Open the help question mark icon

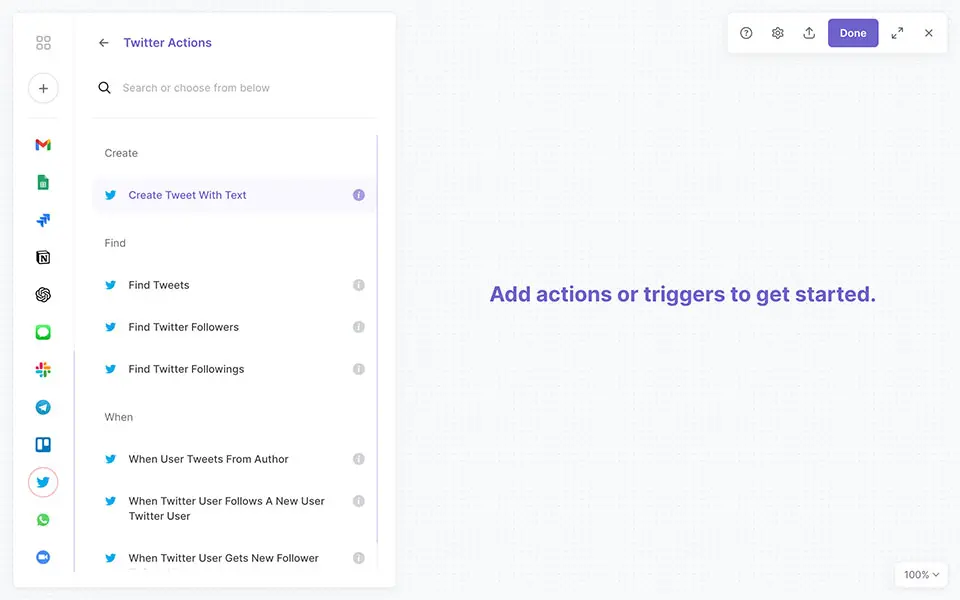click(746, 33)
